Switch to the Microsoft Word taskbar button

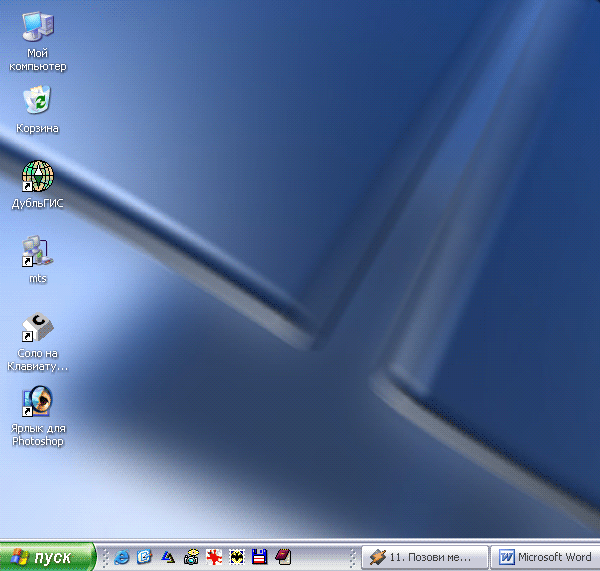545,558
